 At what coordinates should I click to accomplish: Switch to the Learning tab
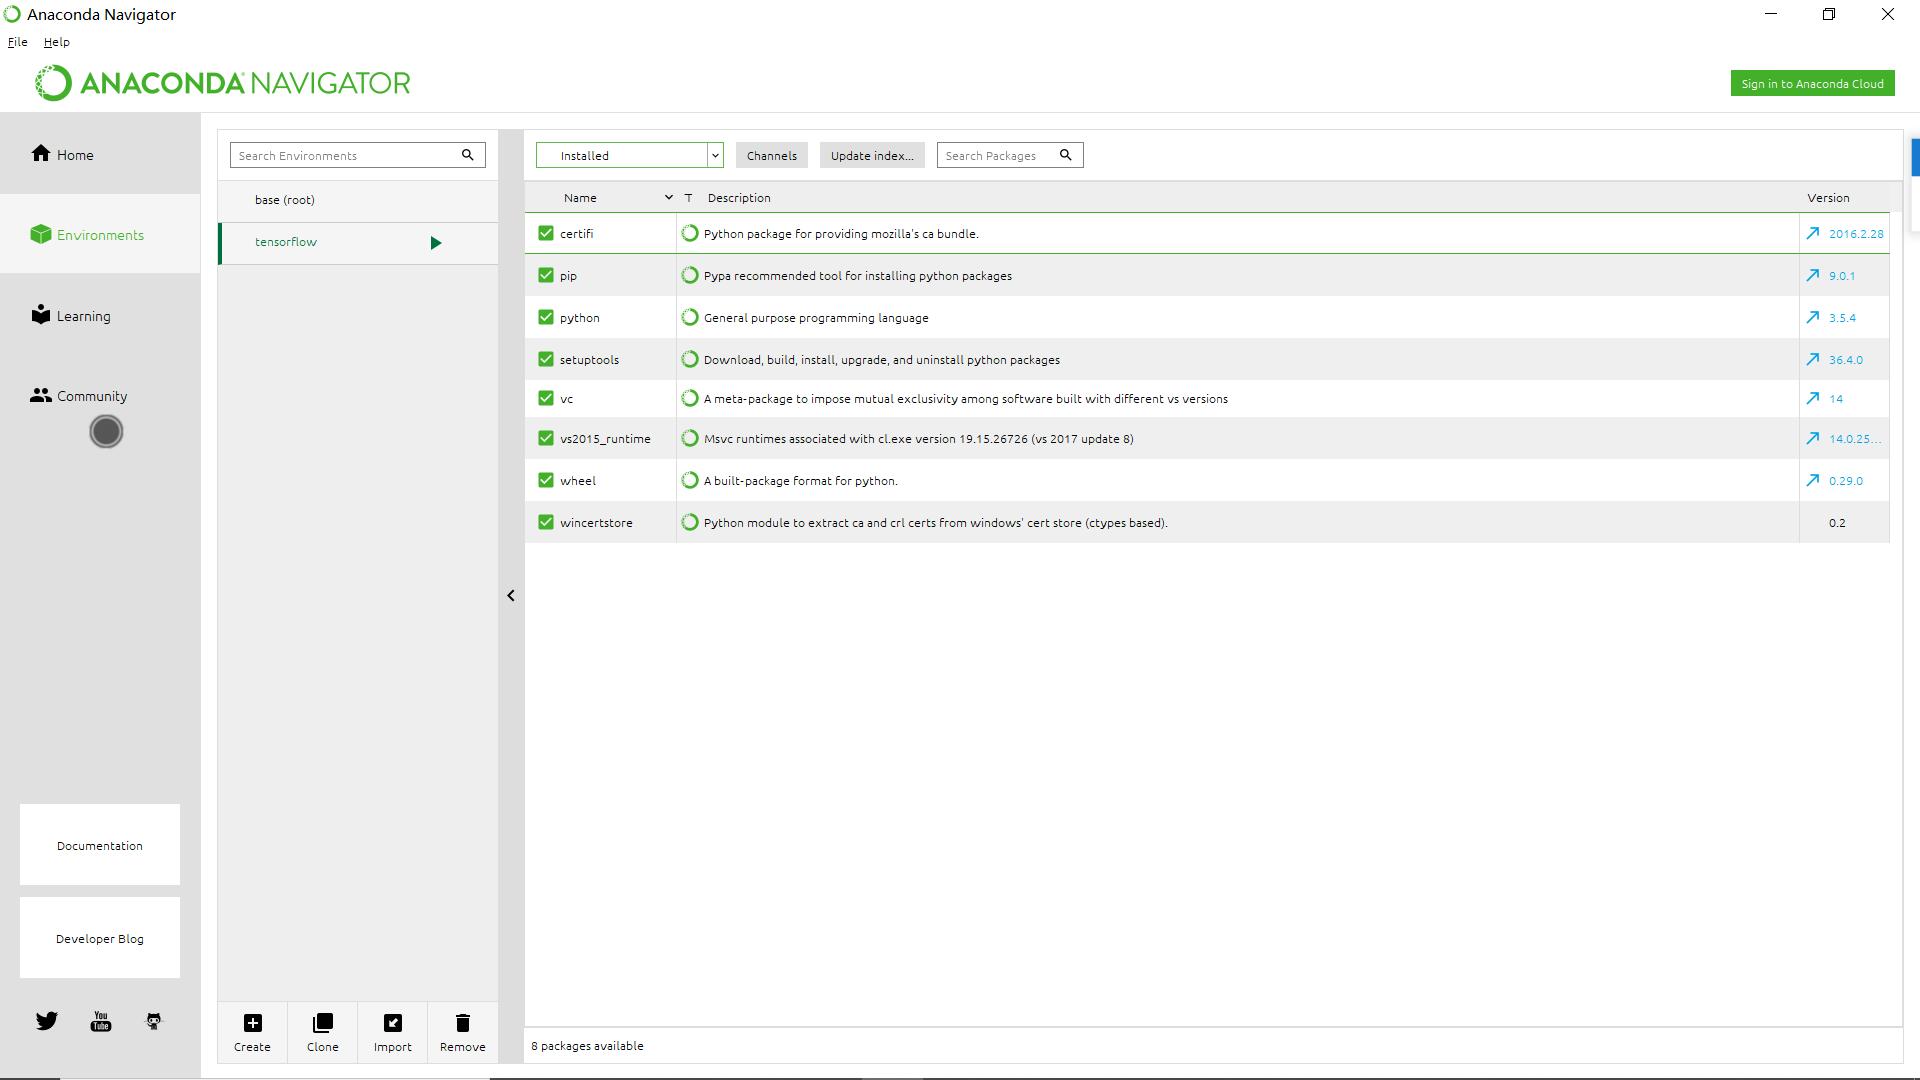tap(83, 316)
